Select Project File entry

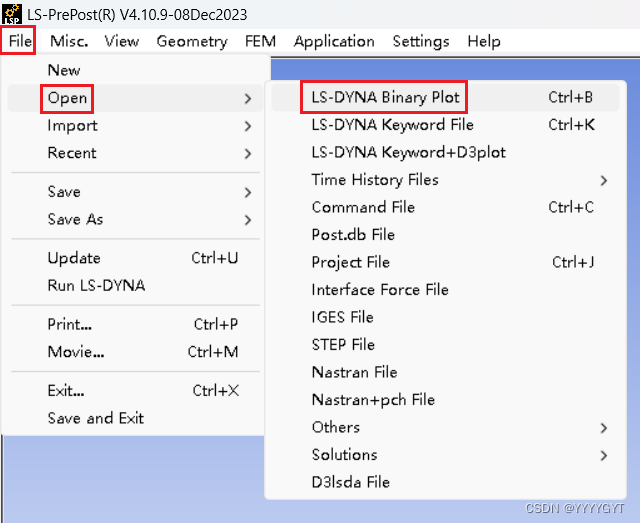pyautogui.click(x=446, y=262)
